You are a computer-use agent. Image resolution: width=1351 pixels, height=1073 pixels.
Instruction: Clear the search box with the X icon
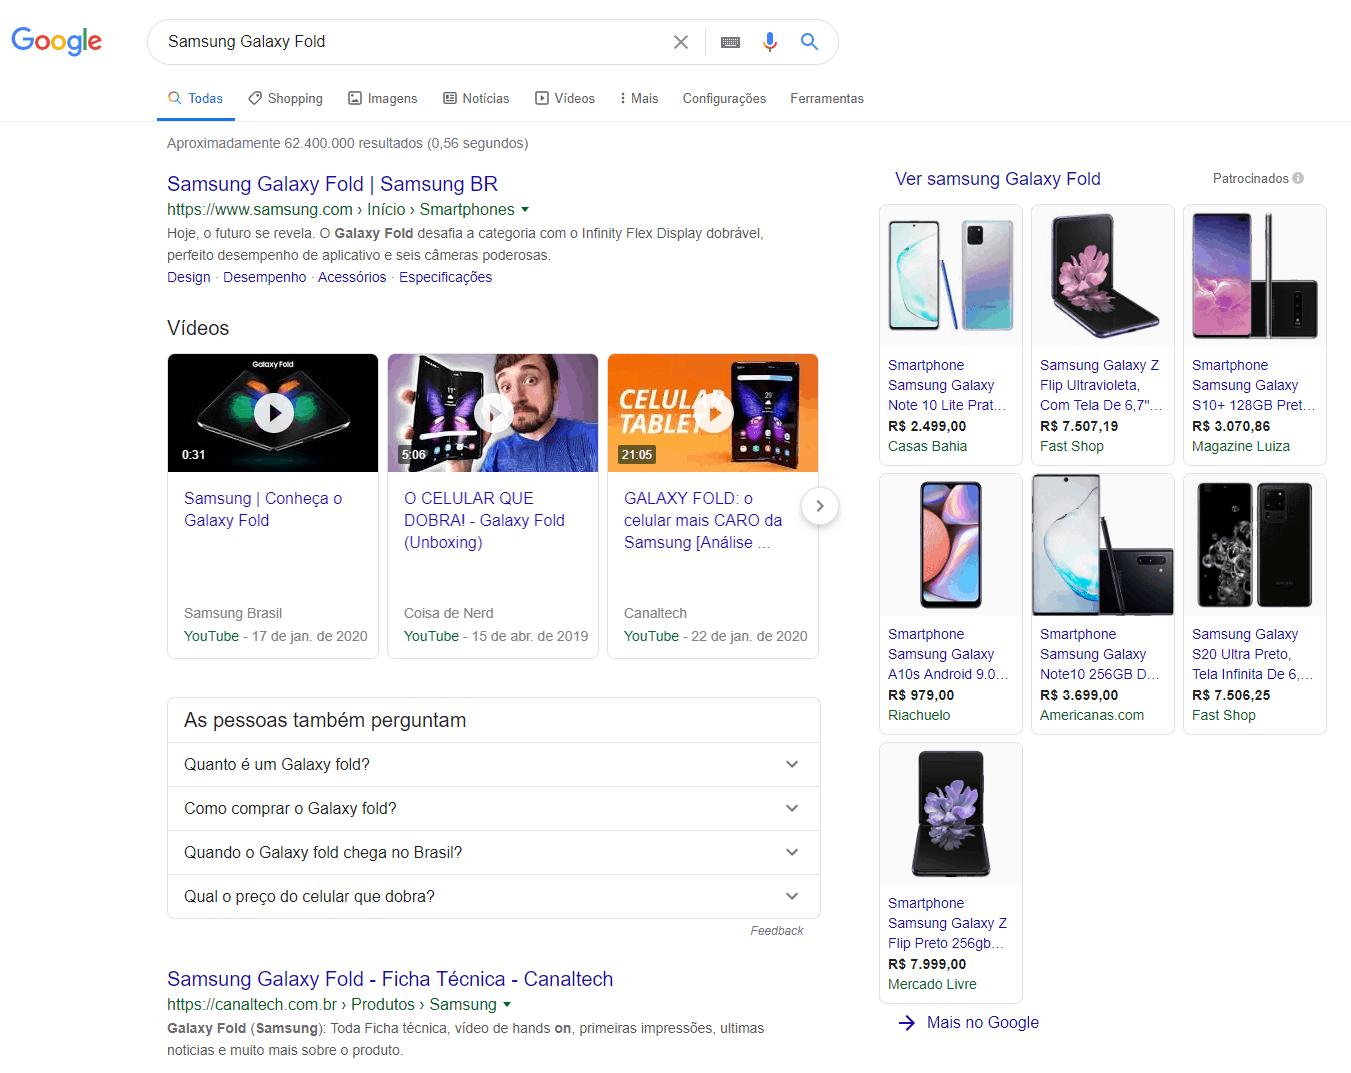coord(681,42)
